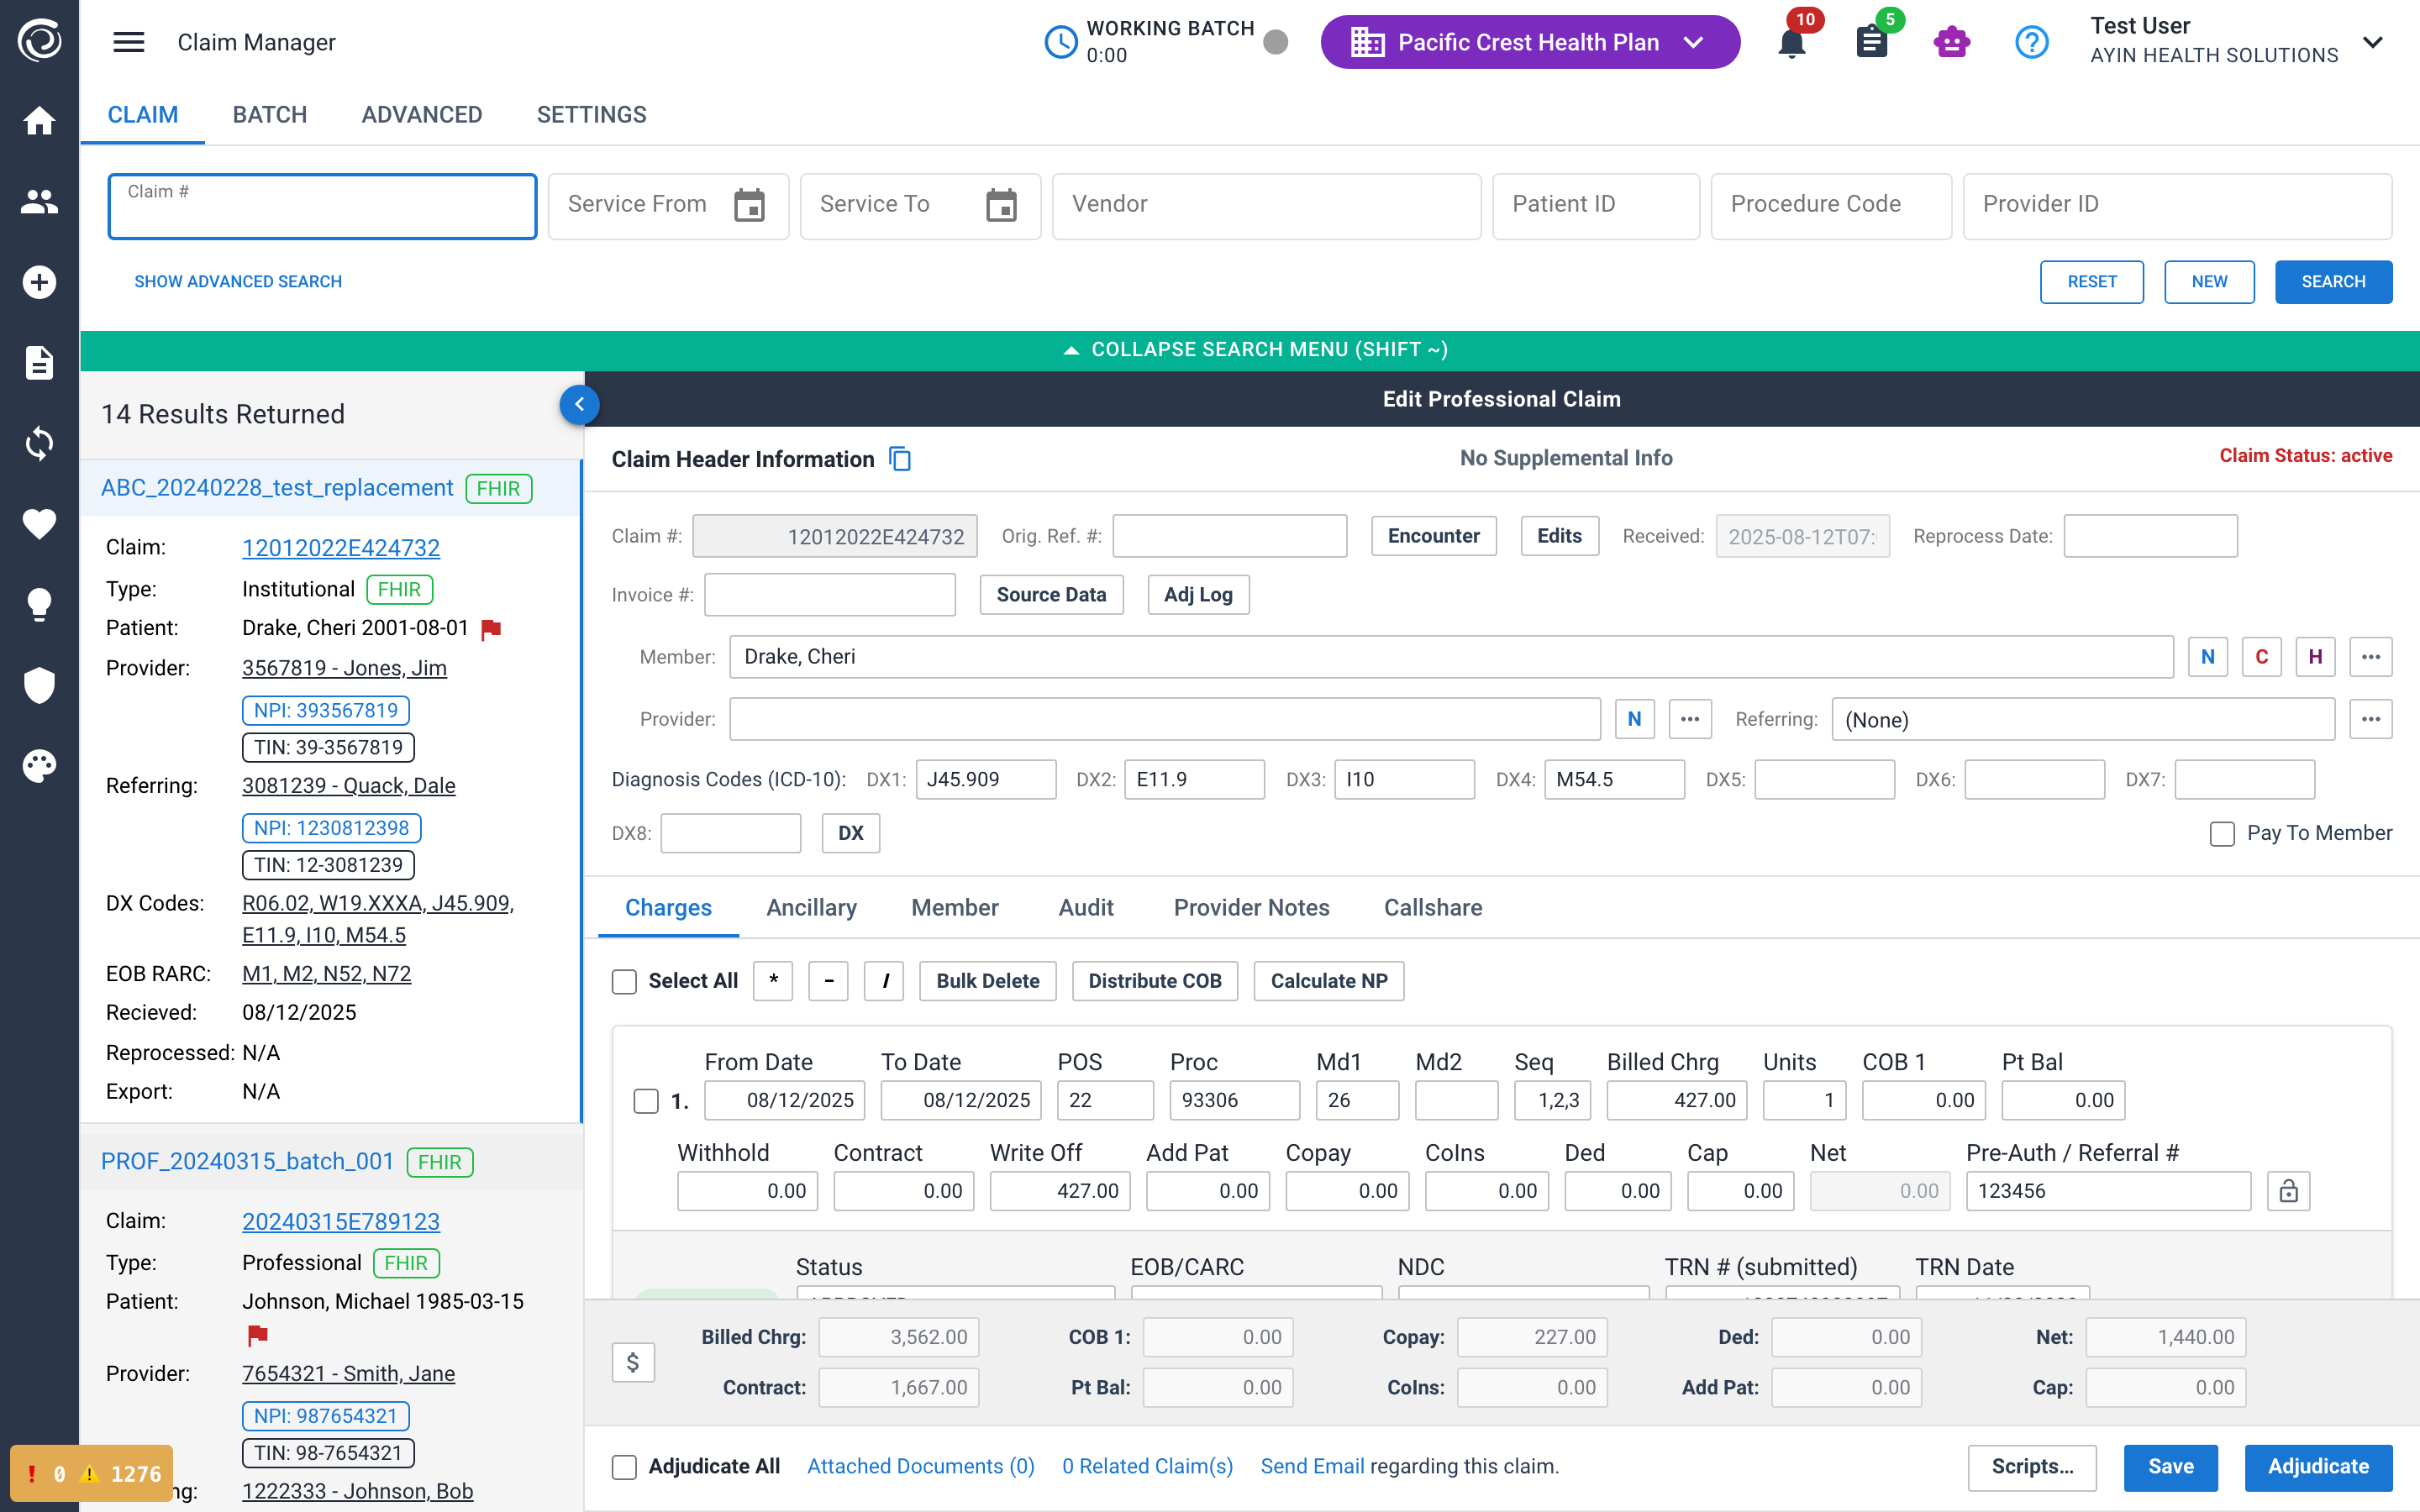Open the lightbulb insights sidebar icon
2420x1512 pixels.
click(x=39, y=605)
